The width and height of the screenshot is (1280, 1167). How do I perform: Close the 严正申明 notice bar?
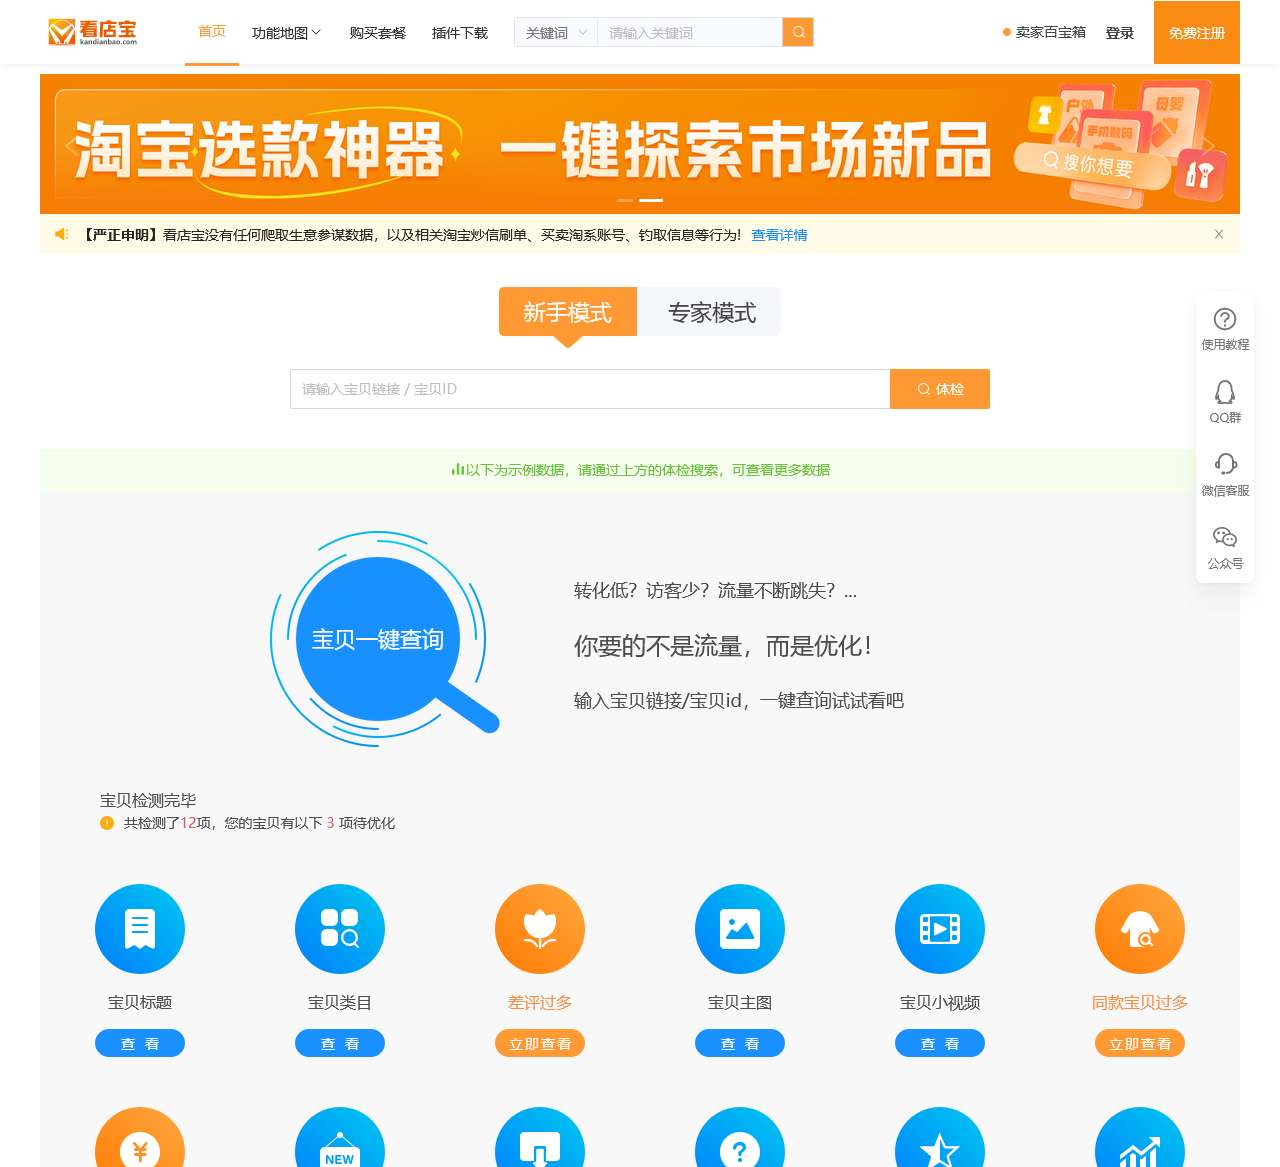1219,234
